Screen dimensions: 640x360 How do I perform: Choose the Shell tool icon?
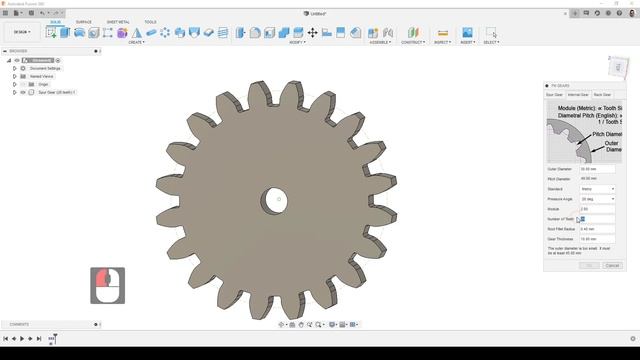[x=269, y=33]
